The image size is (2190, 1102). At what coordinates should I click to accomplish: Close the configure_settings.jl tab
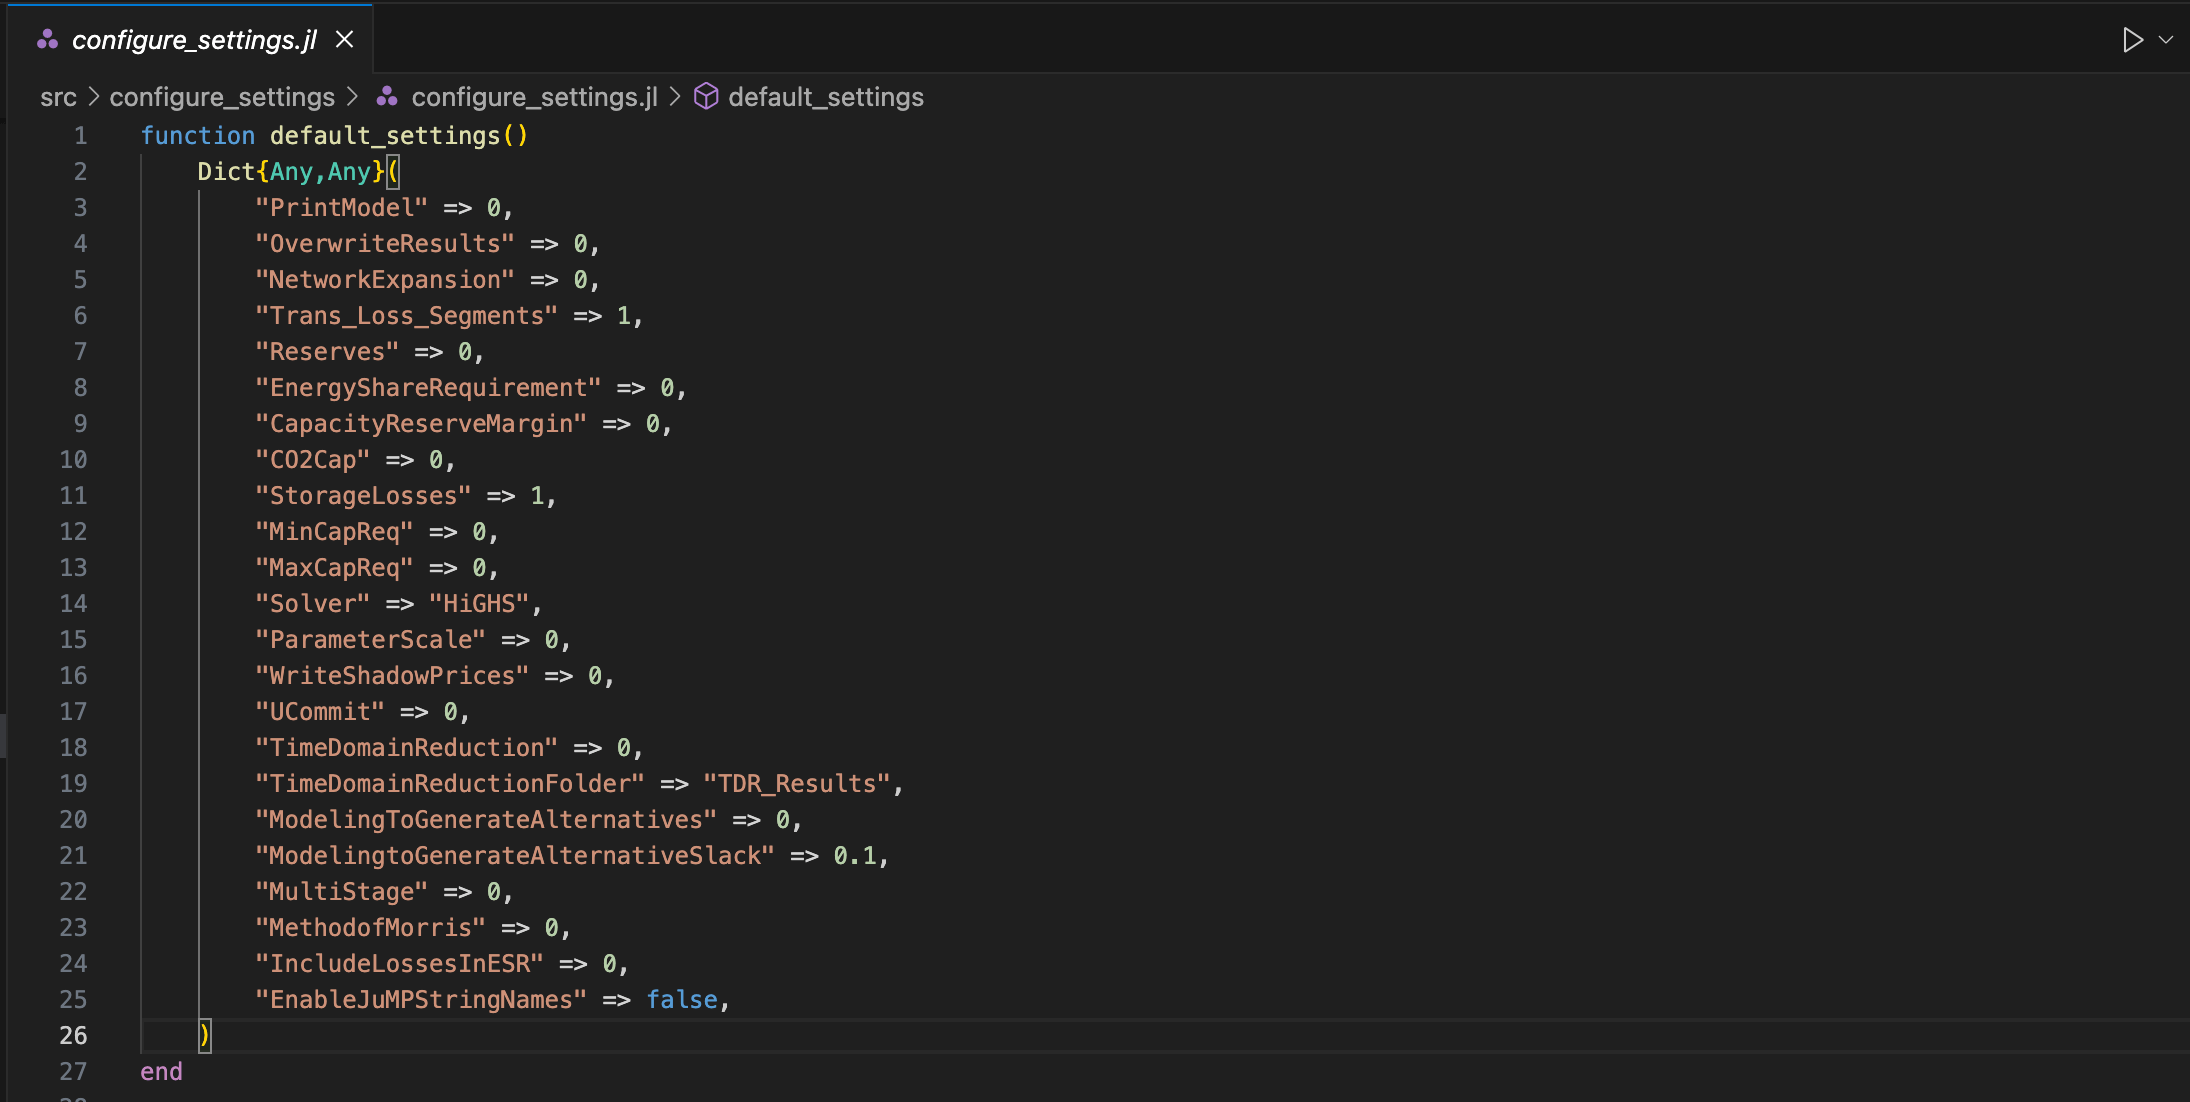click(x=344, y=39)
